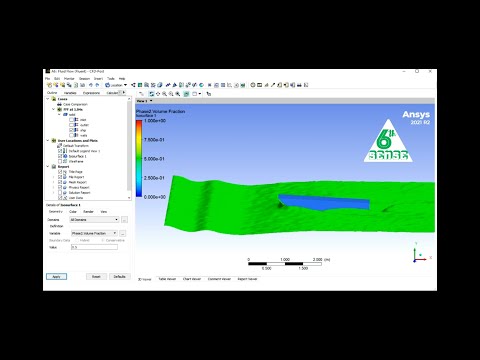This screenshot has width=480, height=360.
Task: Open the Tools menu
Action: [111, 79]
